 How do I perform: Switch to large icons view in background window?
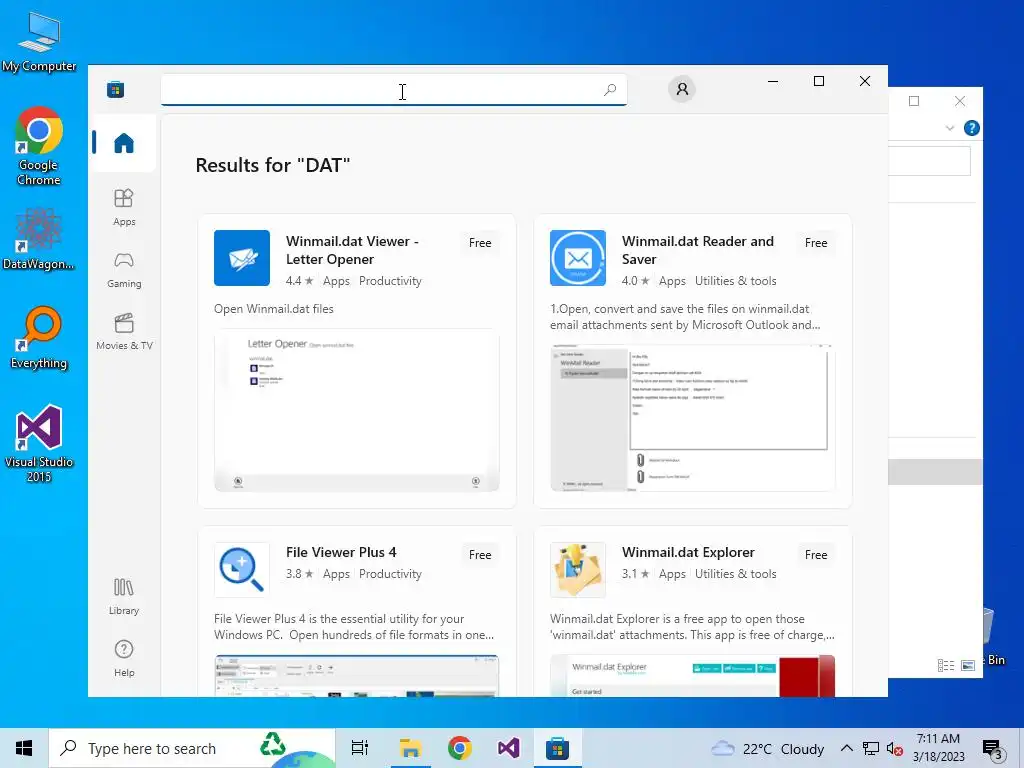pos(968,665)
